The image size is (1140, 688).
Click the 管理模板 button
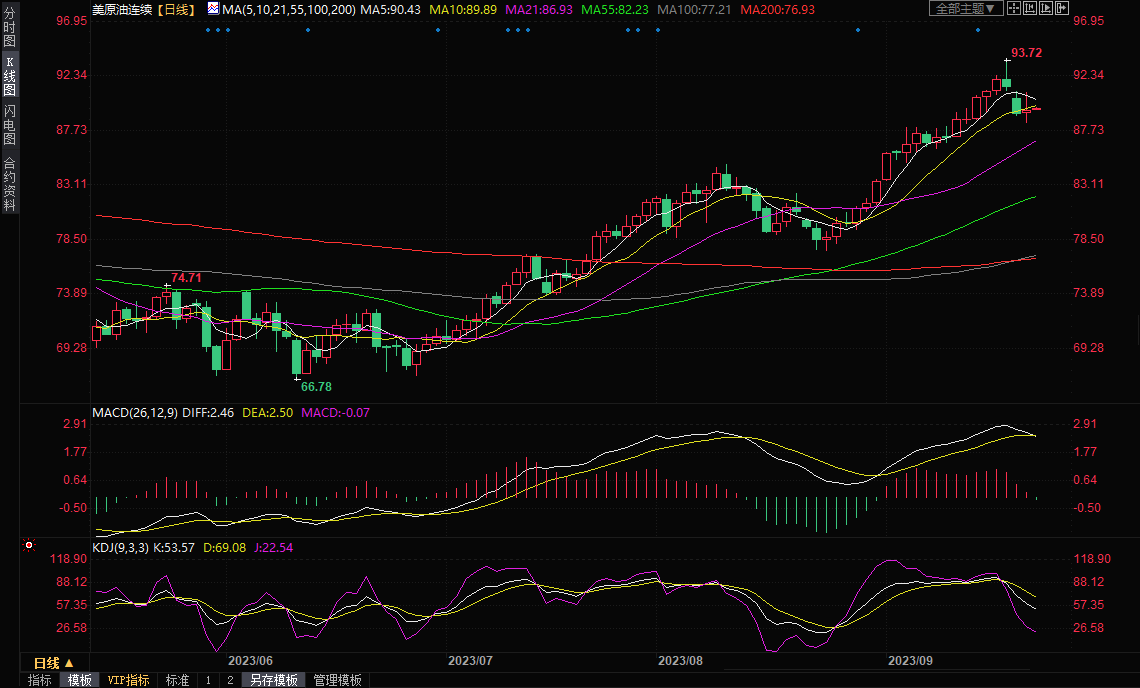pyautogui.click(x=338, y=680)
